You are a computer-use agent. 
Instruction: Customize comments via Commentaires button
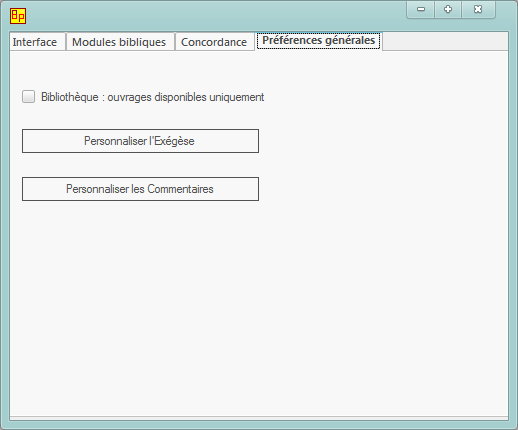point(140,189)
